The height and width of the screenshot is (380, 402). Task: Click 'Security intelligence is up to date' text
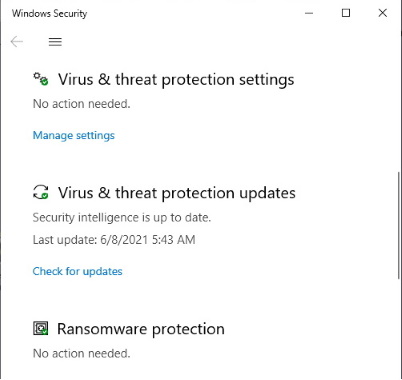point(122,218)
